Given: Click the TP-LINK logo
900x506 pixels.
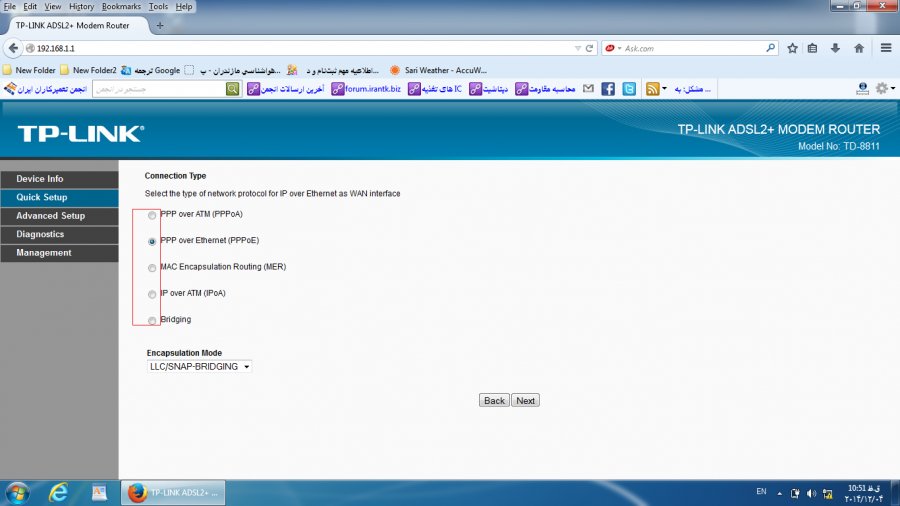Looking at the screenshot, I should (81, 134).
